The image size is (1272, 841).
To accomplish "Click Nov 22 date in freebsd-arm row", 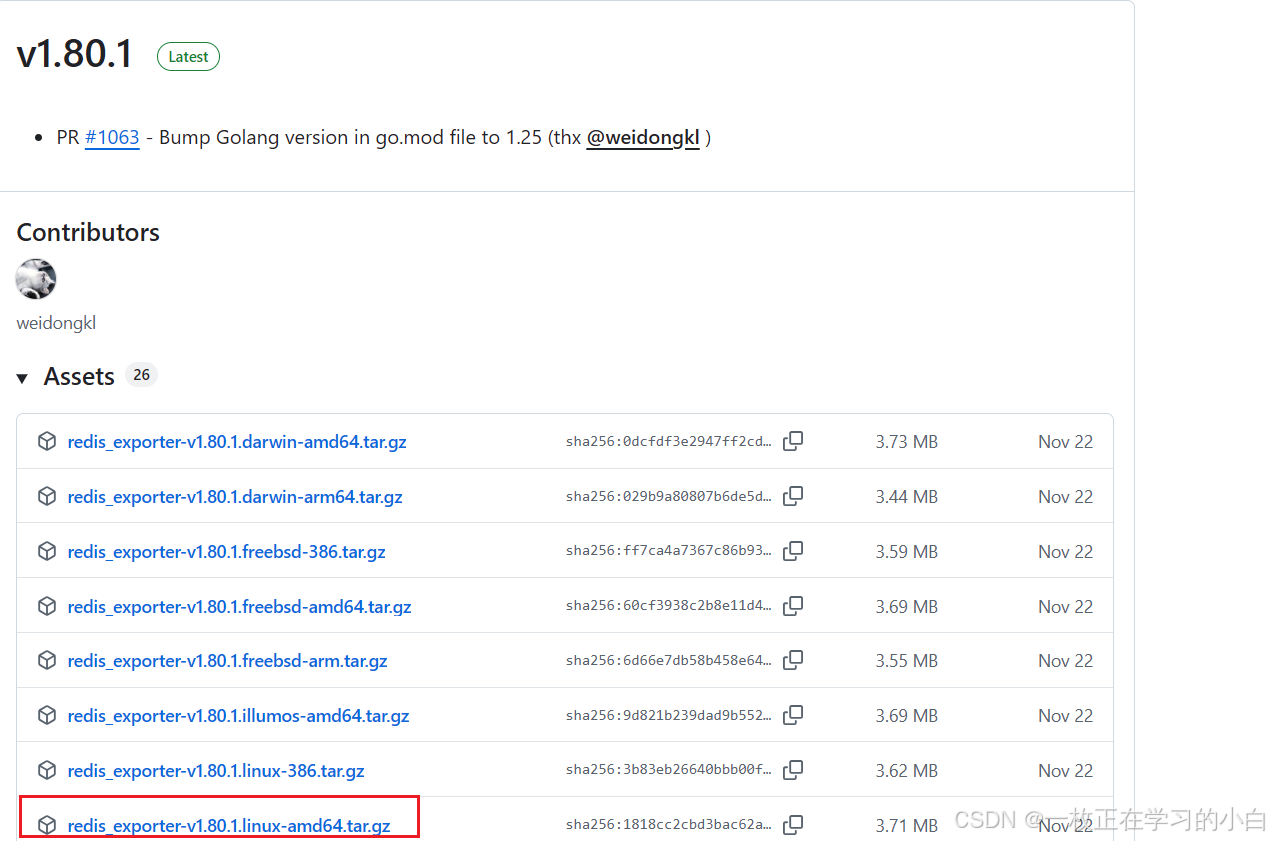I will (1065, 660).
